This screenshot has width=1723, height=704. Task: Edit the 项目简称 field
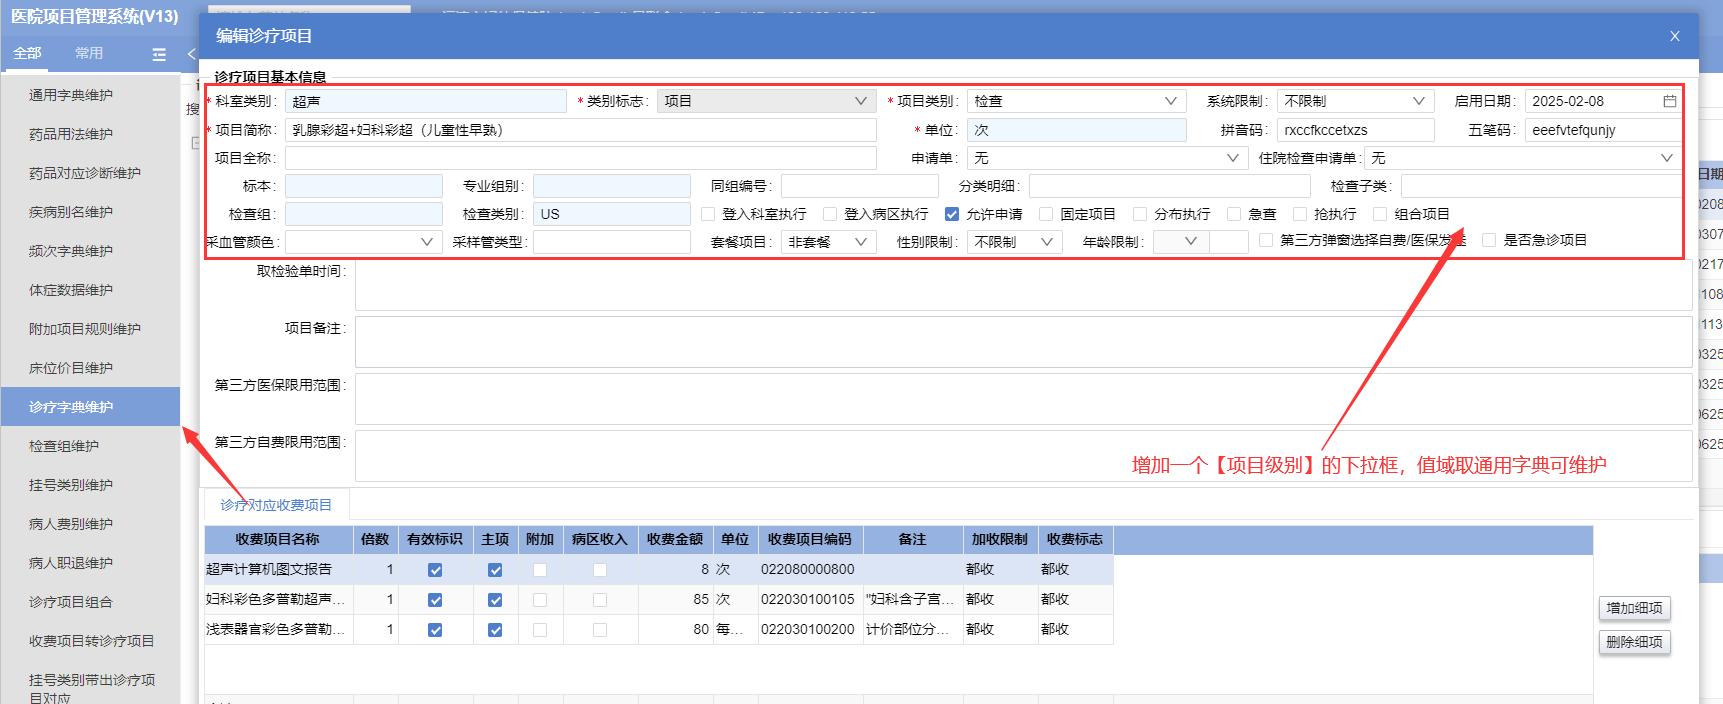581,130
